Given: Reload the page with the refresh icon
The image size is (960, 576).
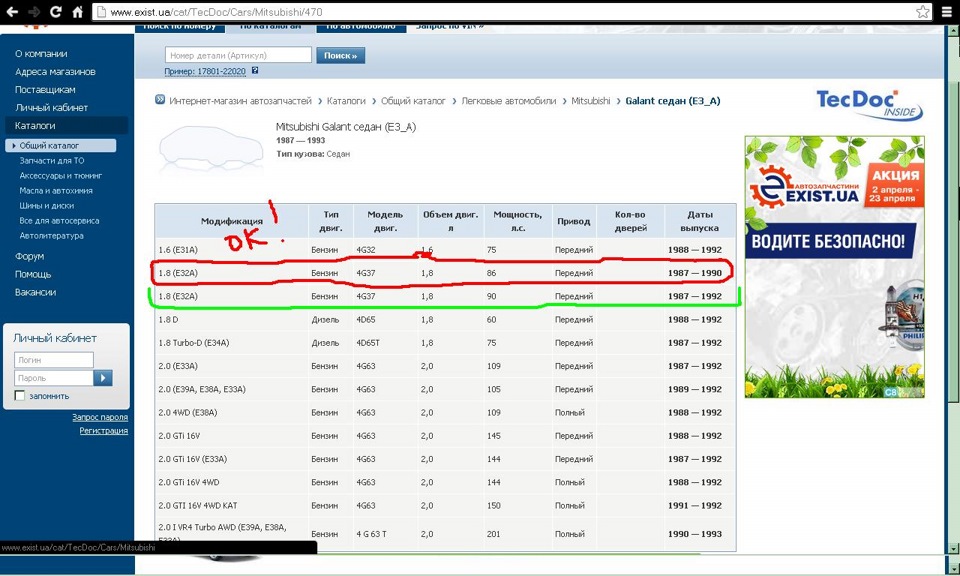Looking at the screenshot, I should 56,12.
